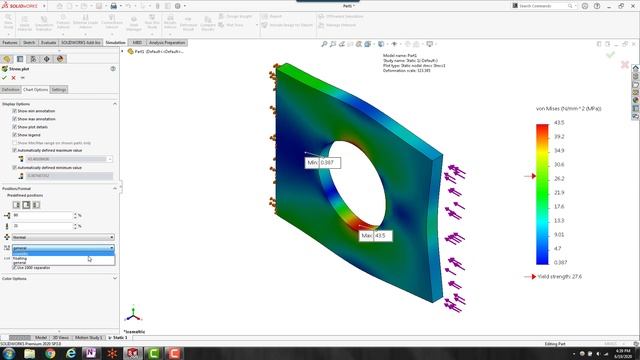This screenshot has width=640, height=360.
Task: Cancel the Stress plot with red X
Action: pos(13,78)
